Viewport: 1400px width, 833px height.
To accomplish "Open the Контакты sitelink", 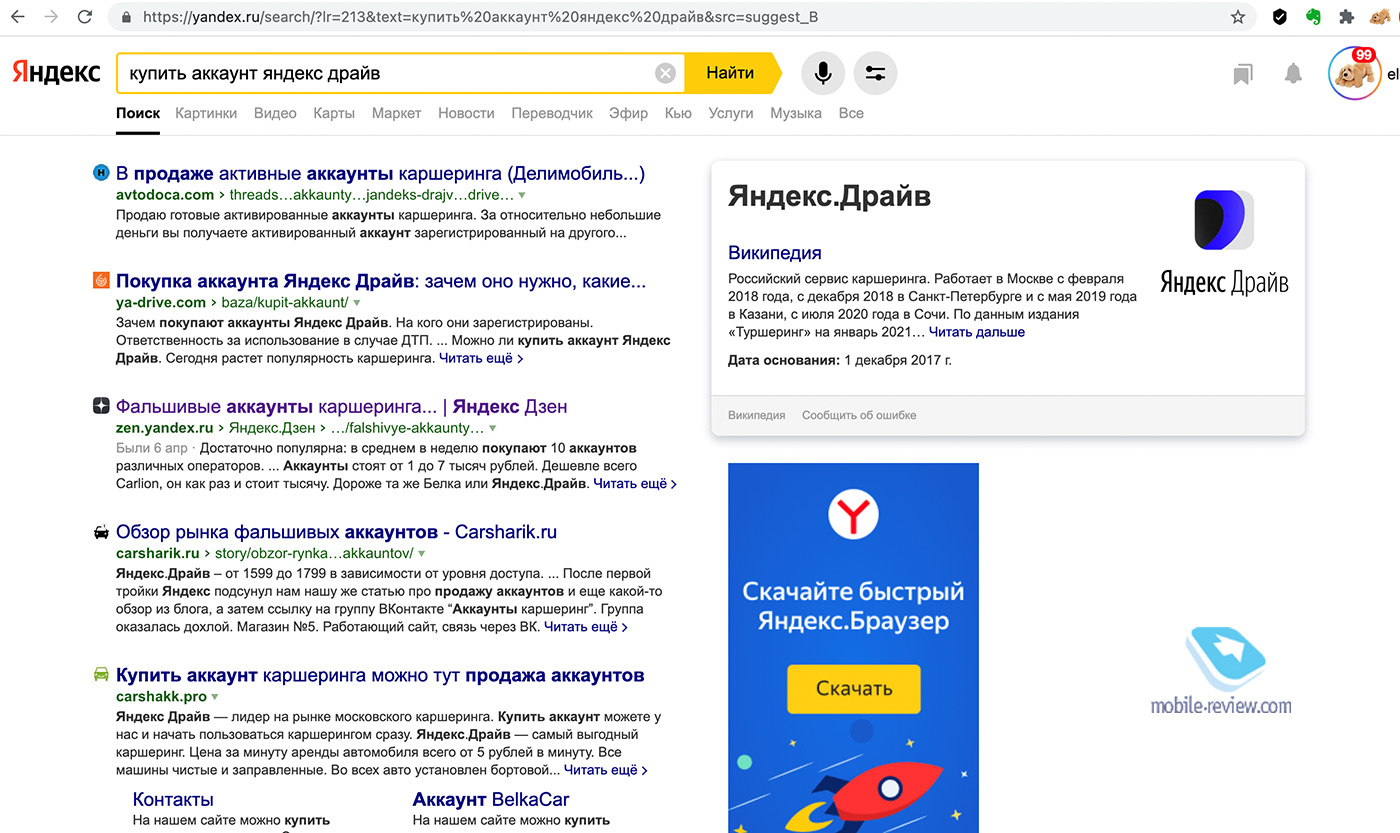I will coord(173,799).
